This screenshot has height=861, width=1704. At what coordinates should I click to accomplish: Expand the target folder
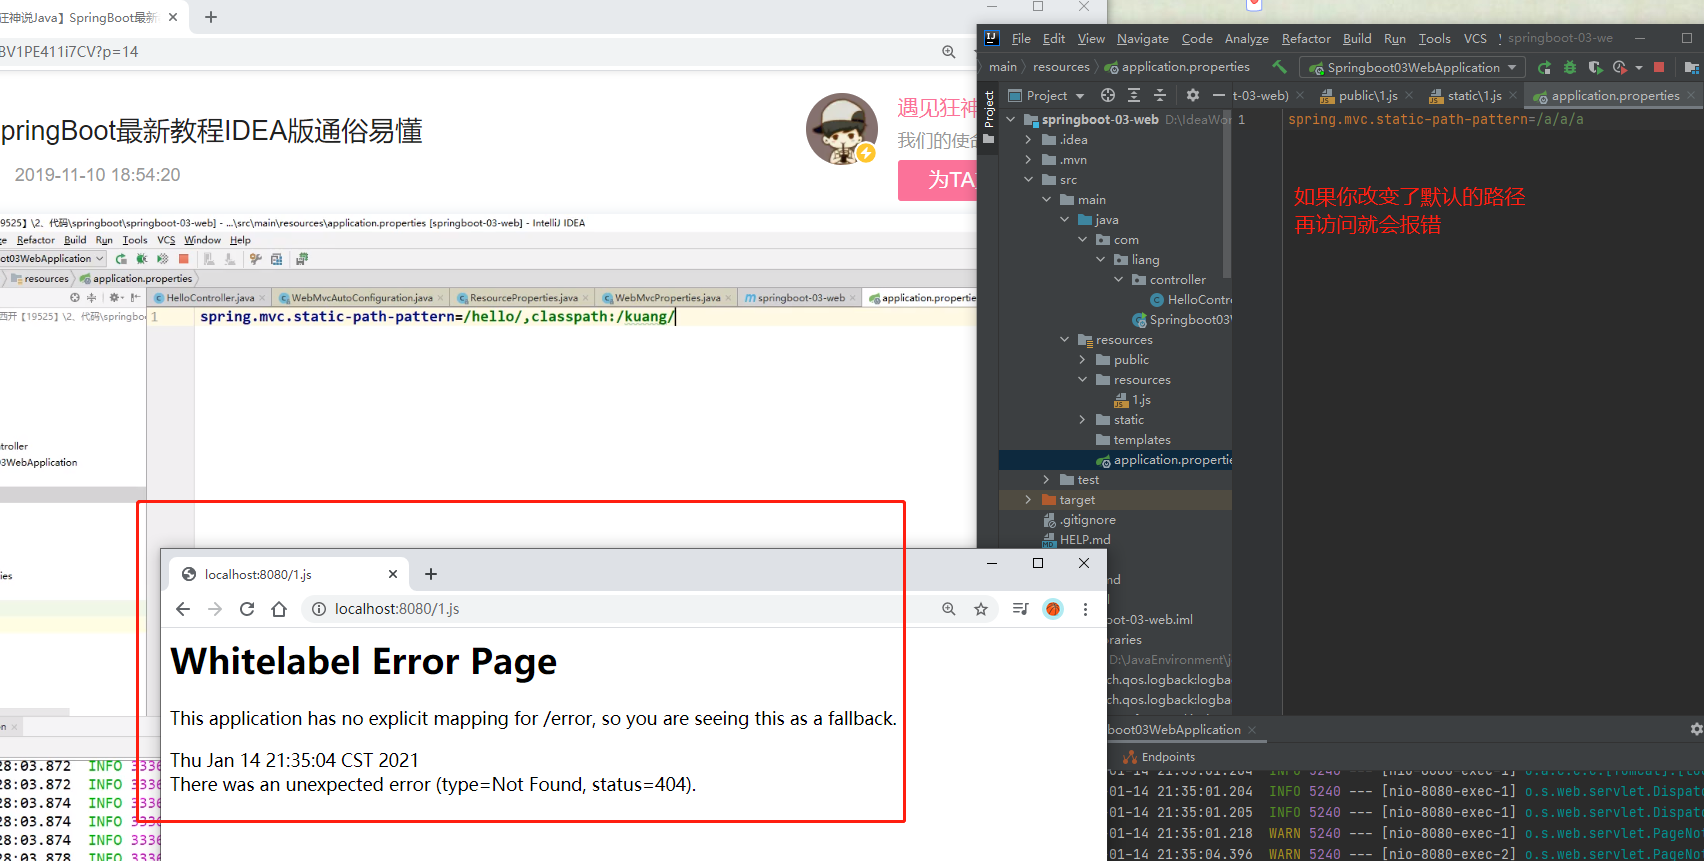pyautogui.click(x=1029, y=499)
